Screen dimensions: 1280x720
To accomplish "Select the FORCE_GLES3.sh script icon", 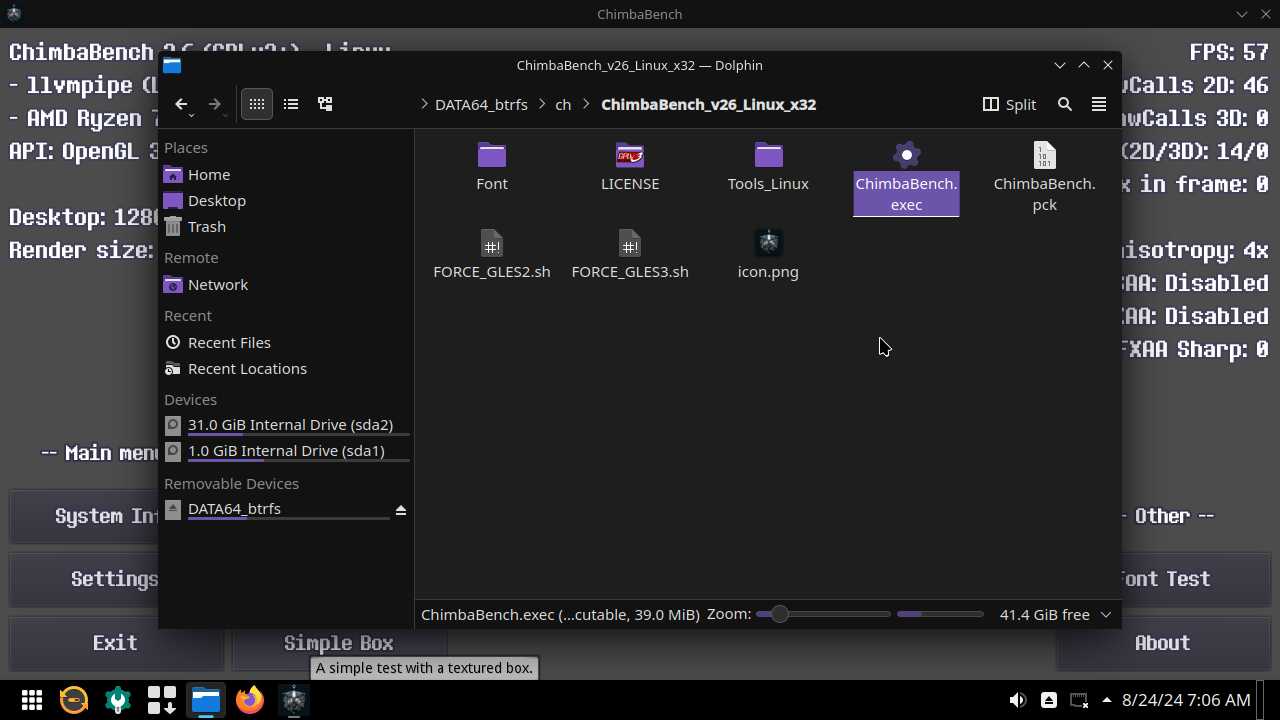I will coord(630,243).
